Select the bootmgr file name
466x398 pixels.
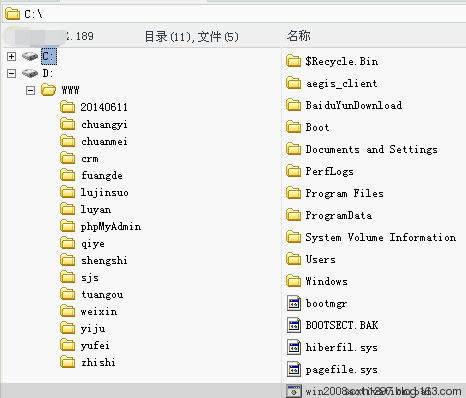pos(327,304)
